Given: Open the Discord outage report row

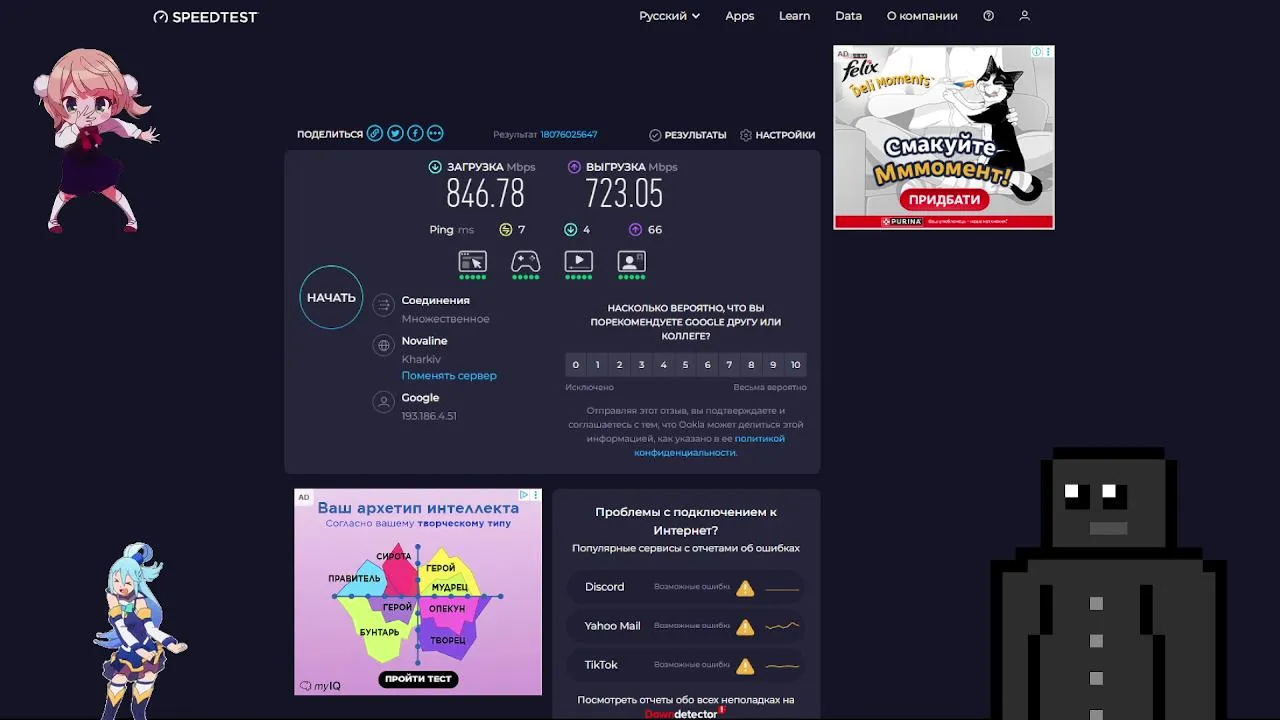Looking at the screenshot, I should [x=686, y=587].
